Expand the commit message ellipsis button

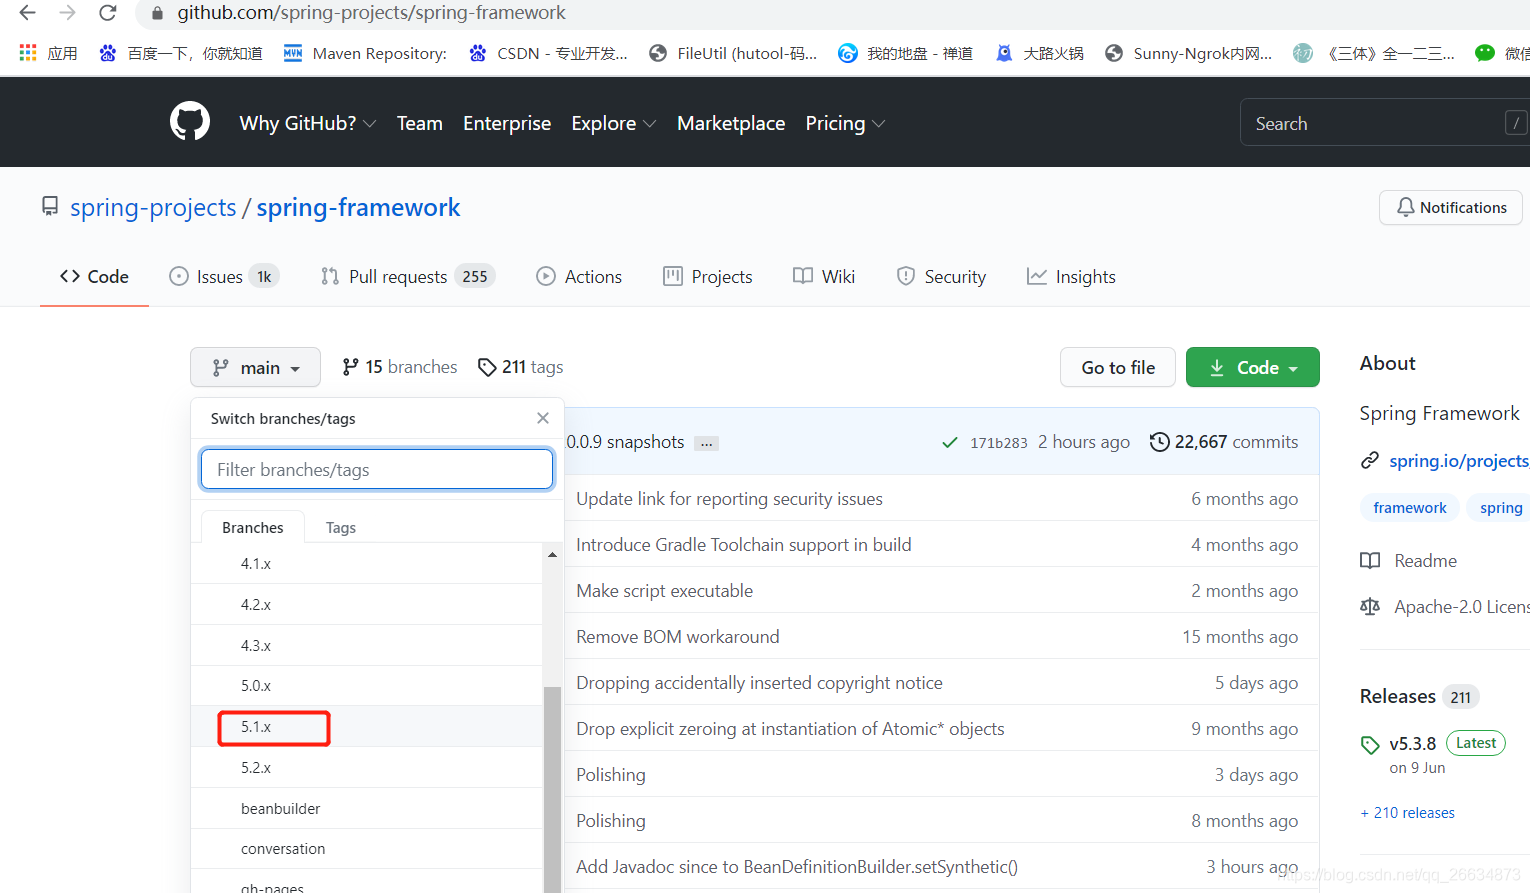click(x=707, y=443)
